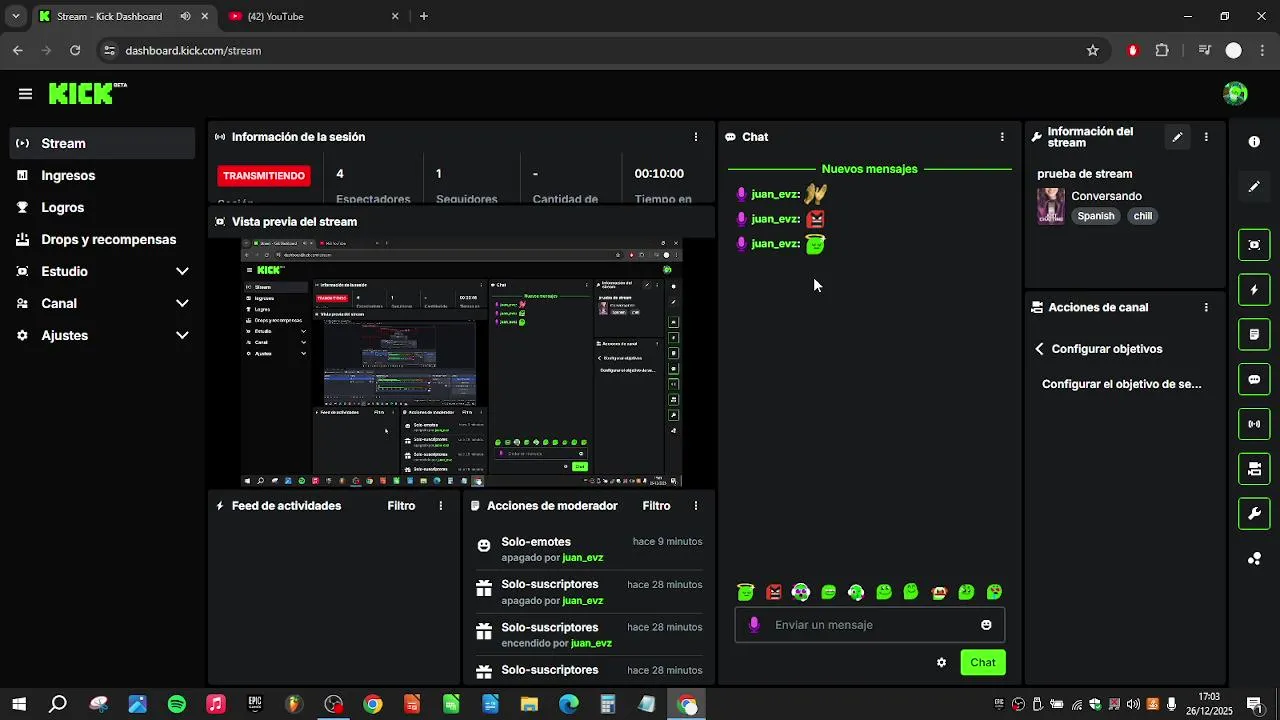
Task: Expand the Ajustes section chevron
Action: [x=182, y=335]
